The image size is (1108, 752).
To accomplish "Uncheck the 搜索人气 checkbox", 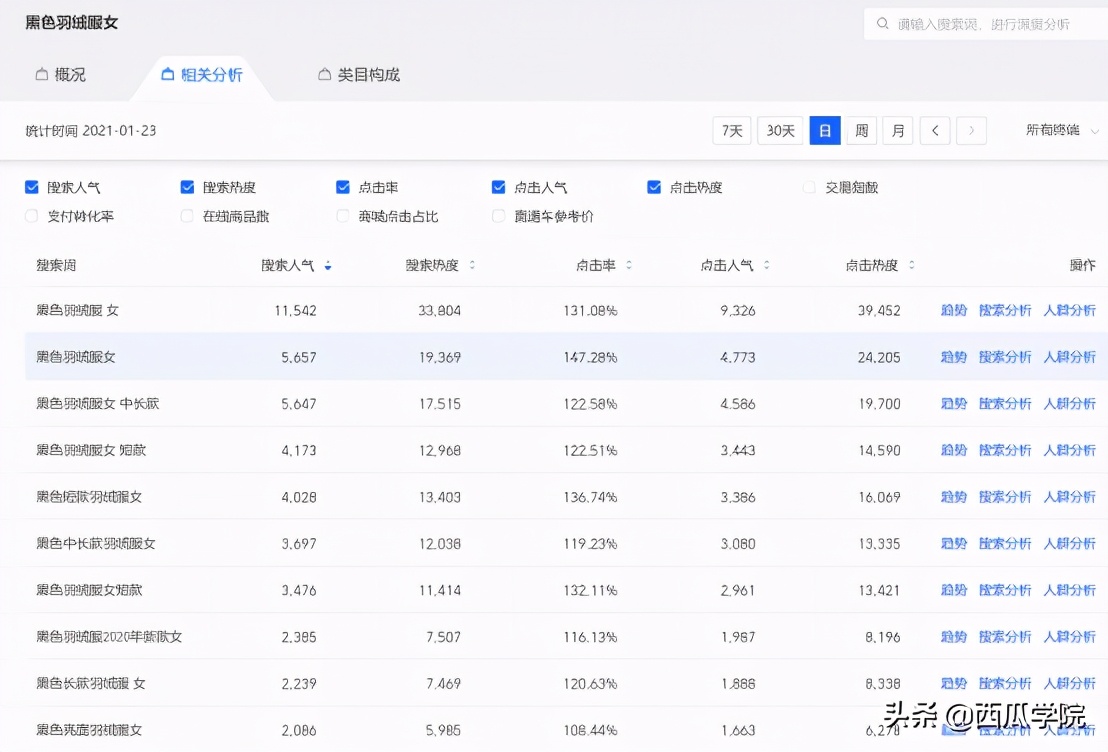I will (31, 187).
